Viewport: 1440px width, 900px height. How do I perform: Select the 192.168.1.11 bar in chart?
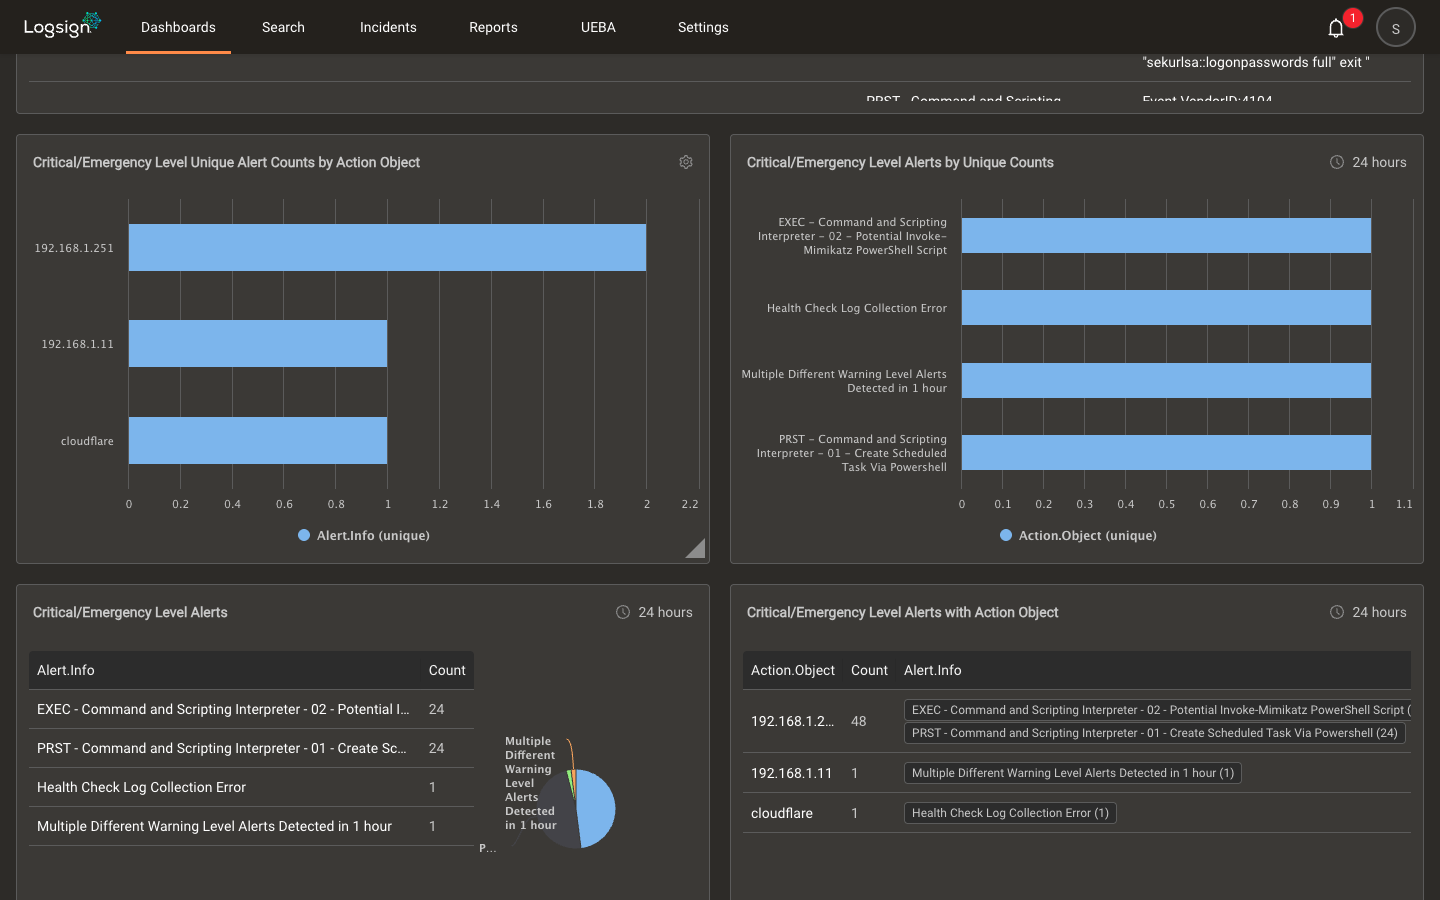(258, 343)
